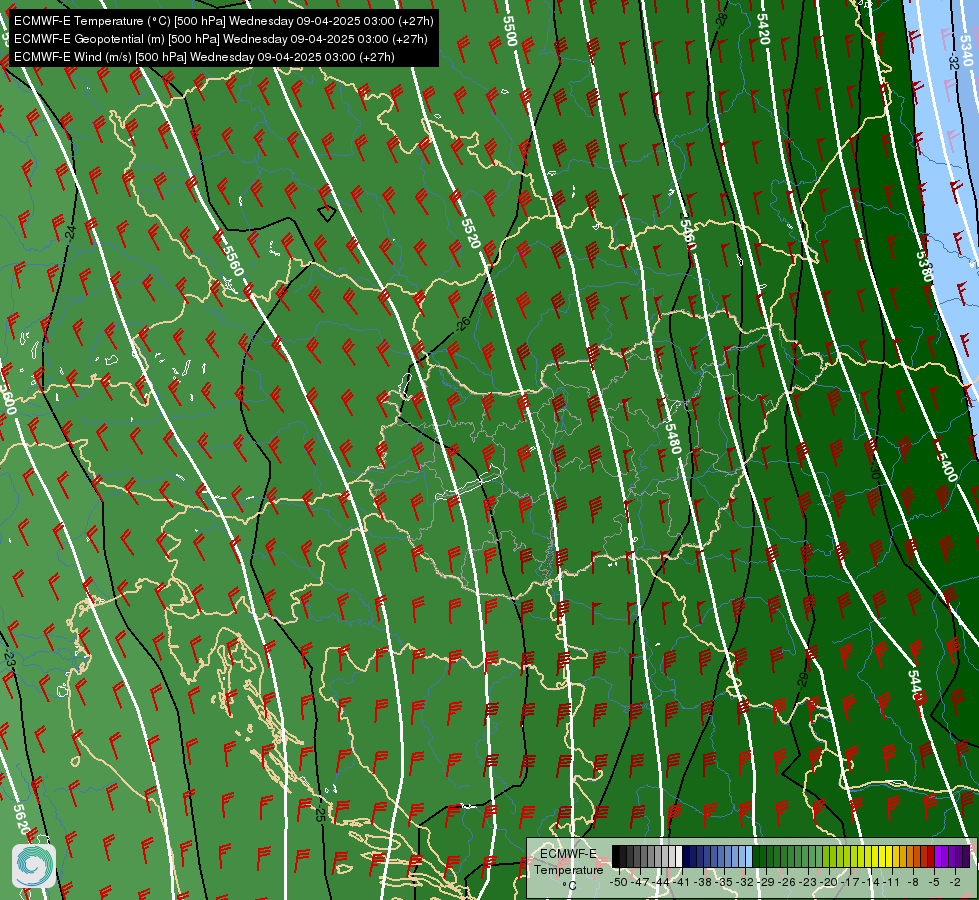Viewport: 979px width, 900px height.
Task: Click the -17 legend scale value
Action: point(851,882)
